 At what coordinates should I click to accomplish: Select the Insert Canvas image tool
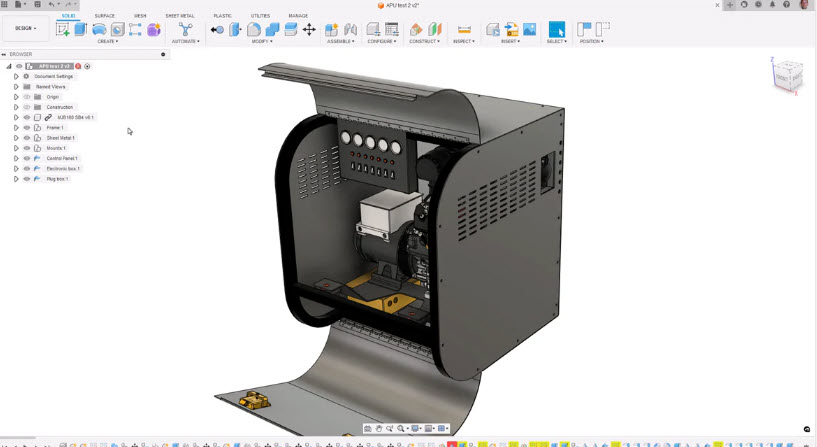529,29
